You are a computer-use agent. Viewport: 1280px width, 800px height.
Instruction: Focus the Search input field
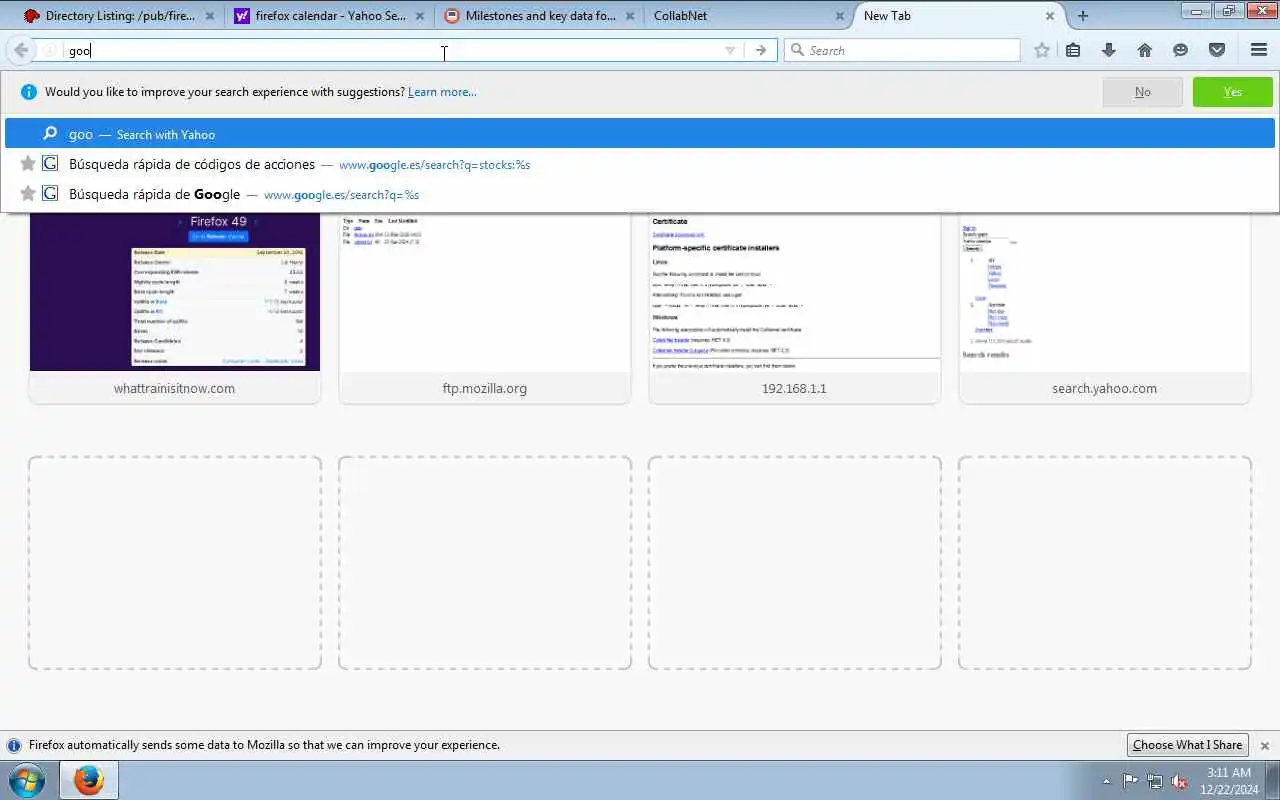[x=902, y=50]
